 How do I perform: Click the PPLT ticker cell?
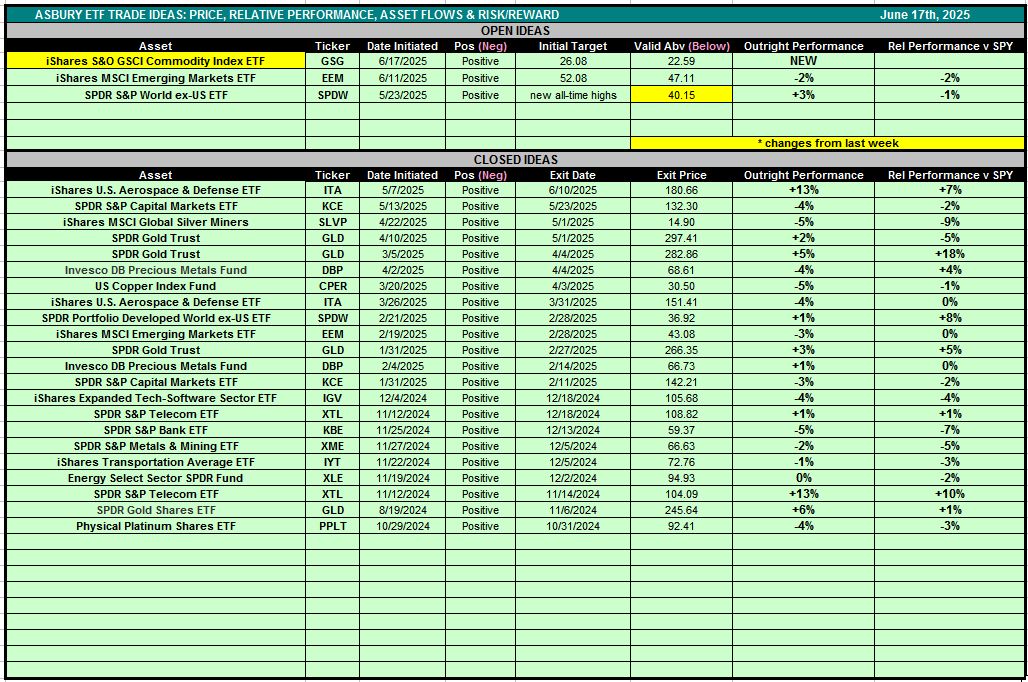pyautogui.click(x=332, y=526)
